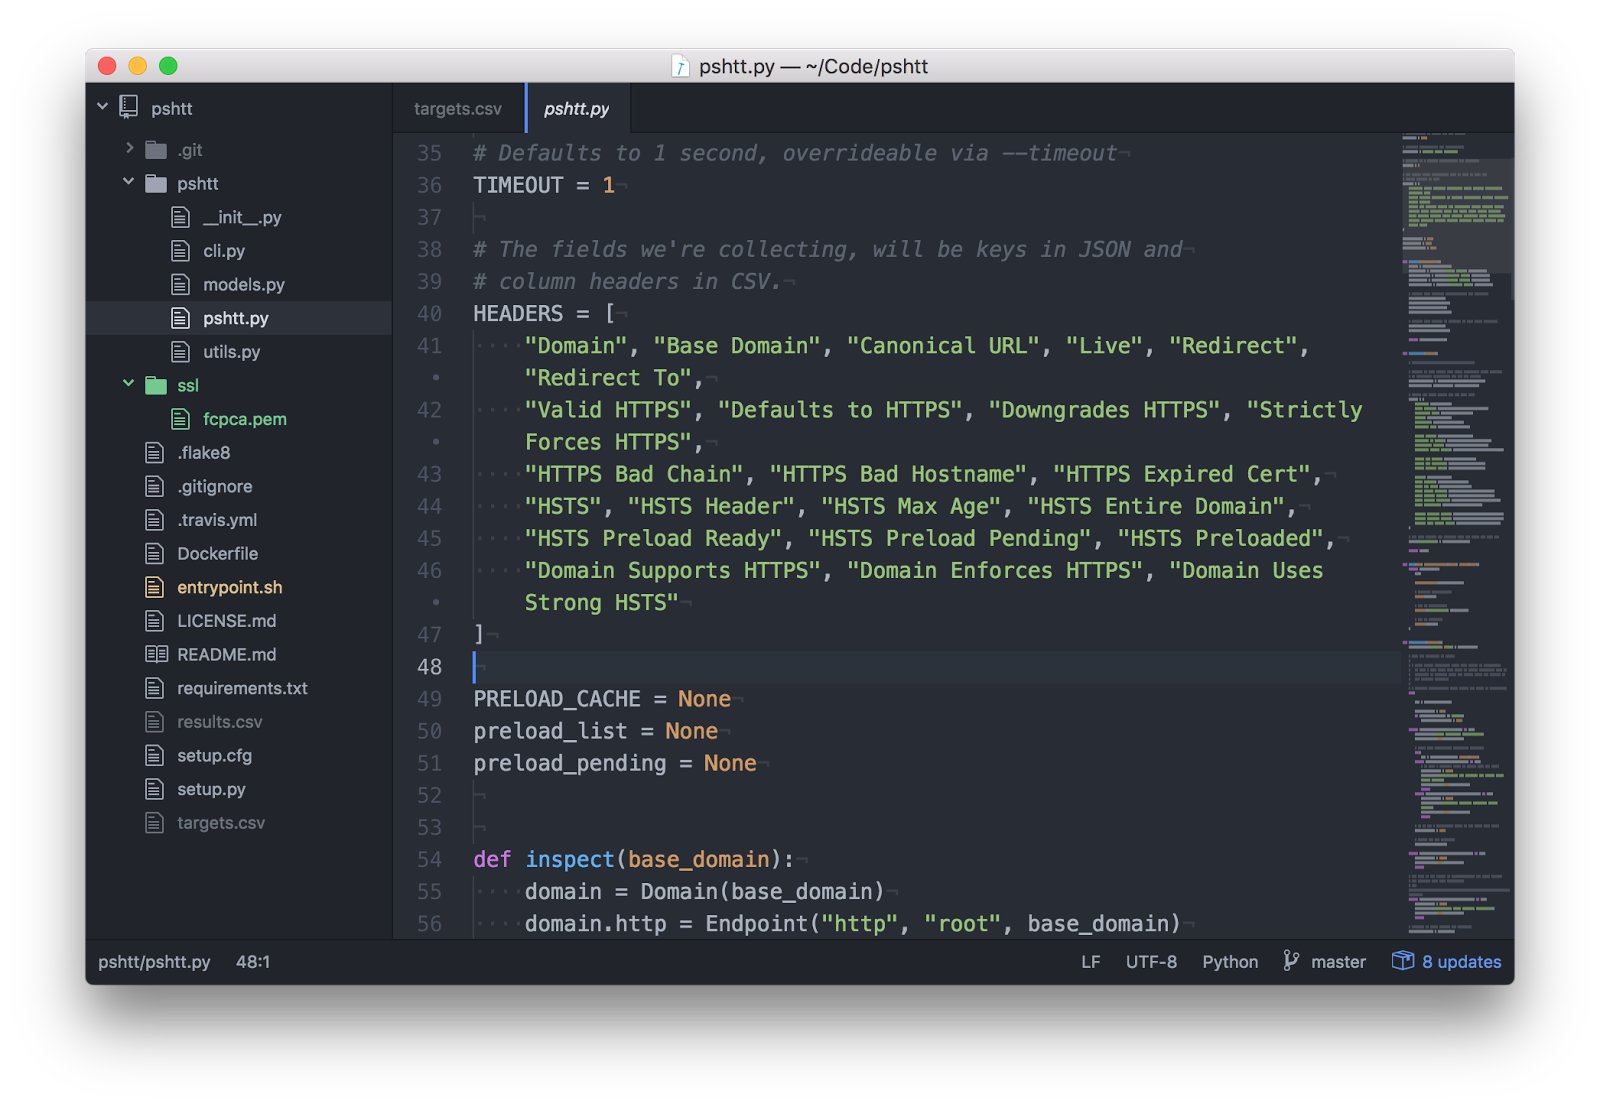The image size is (1600, 1107).
Task: Click the Python file icon in title bar
Action: (680, 66)
